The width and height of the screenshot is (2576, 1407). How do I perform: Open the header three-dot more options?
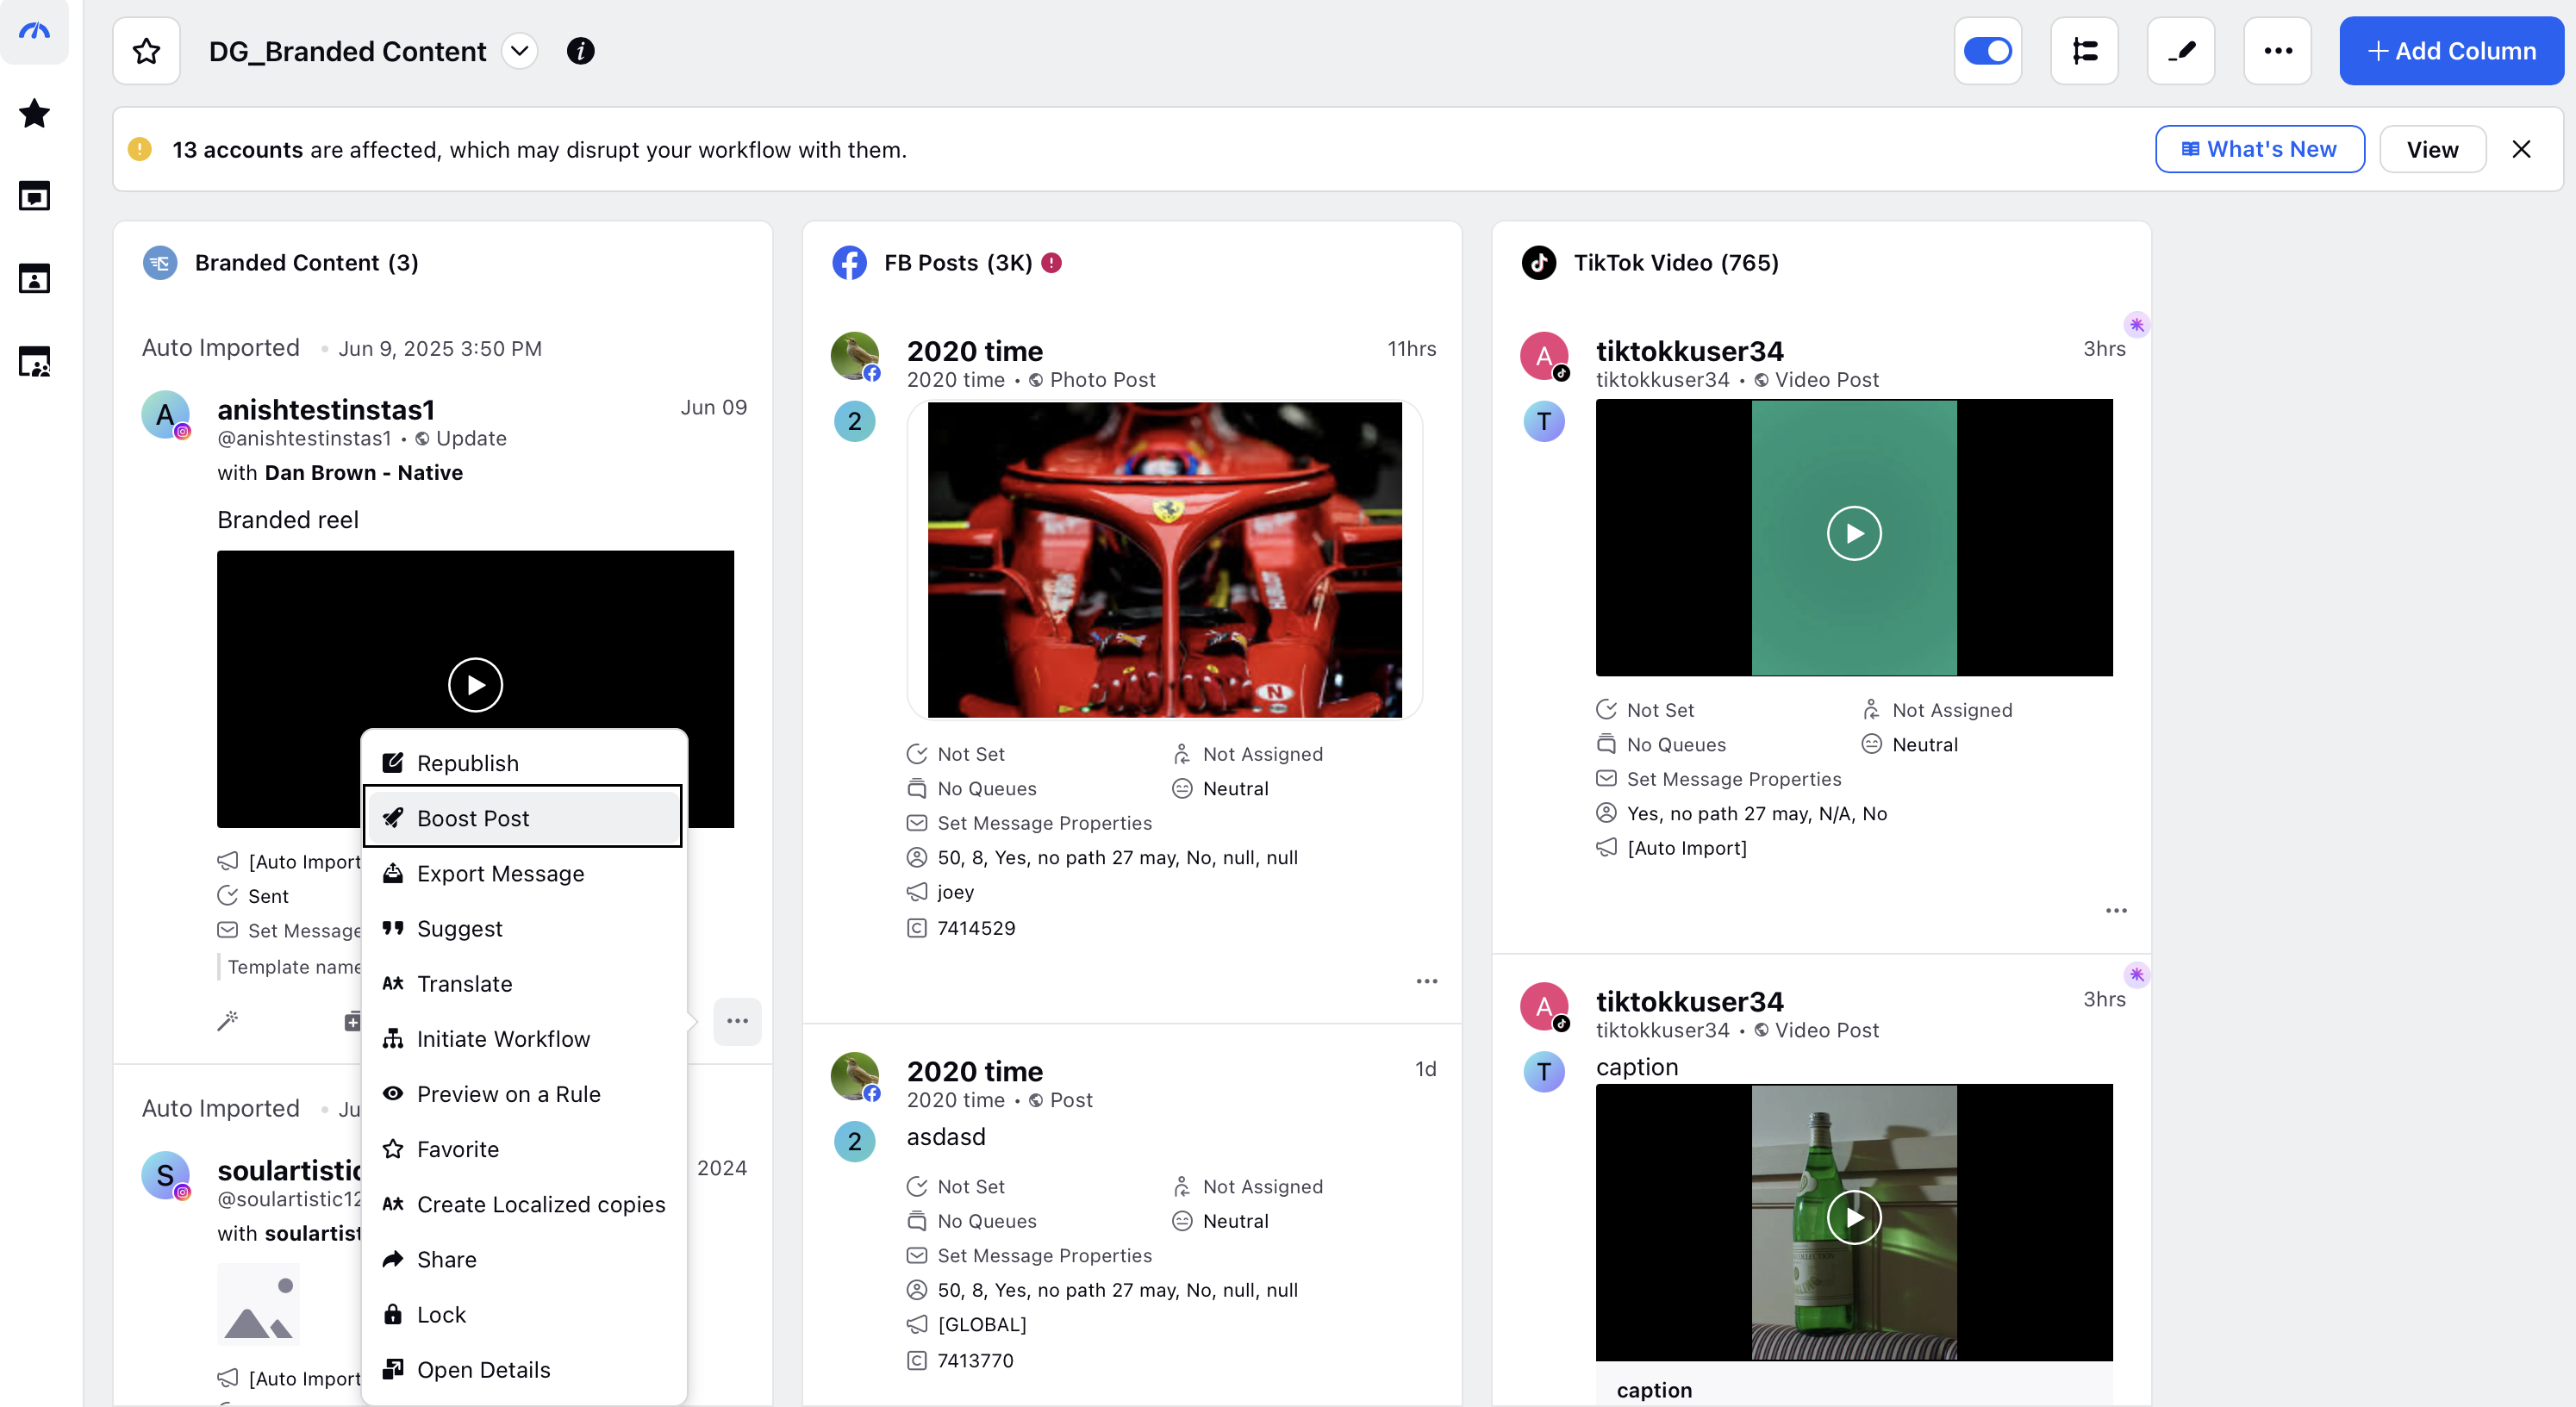click(2278, 51)
